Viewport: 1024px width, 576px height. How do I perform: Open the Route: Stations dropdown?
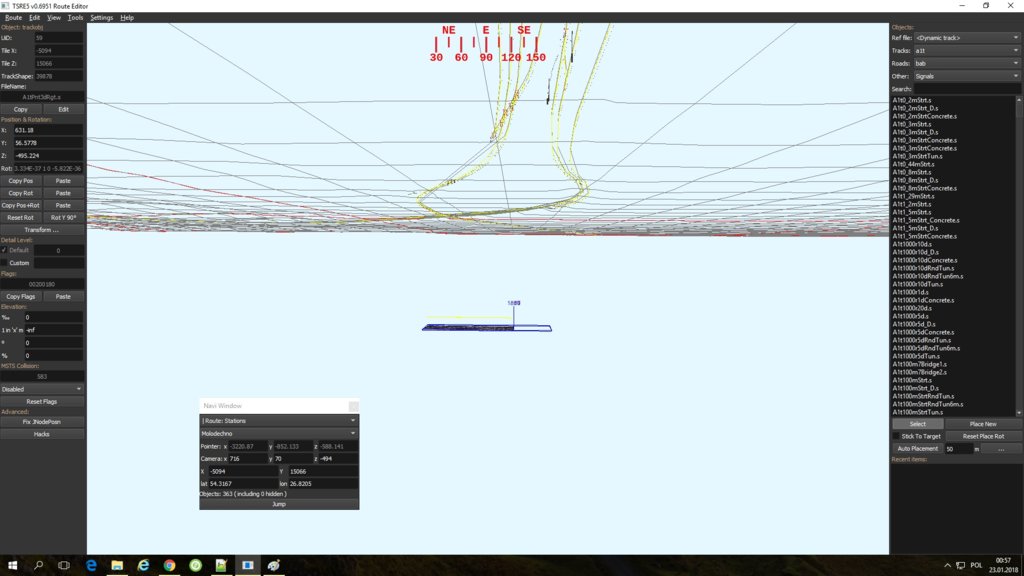[x=278, y=421]
